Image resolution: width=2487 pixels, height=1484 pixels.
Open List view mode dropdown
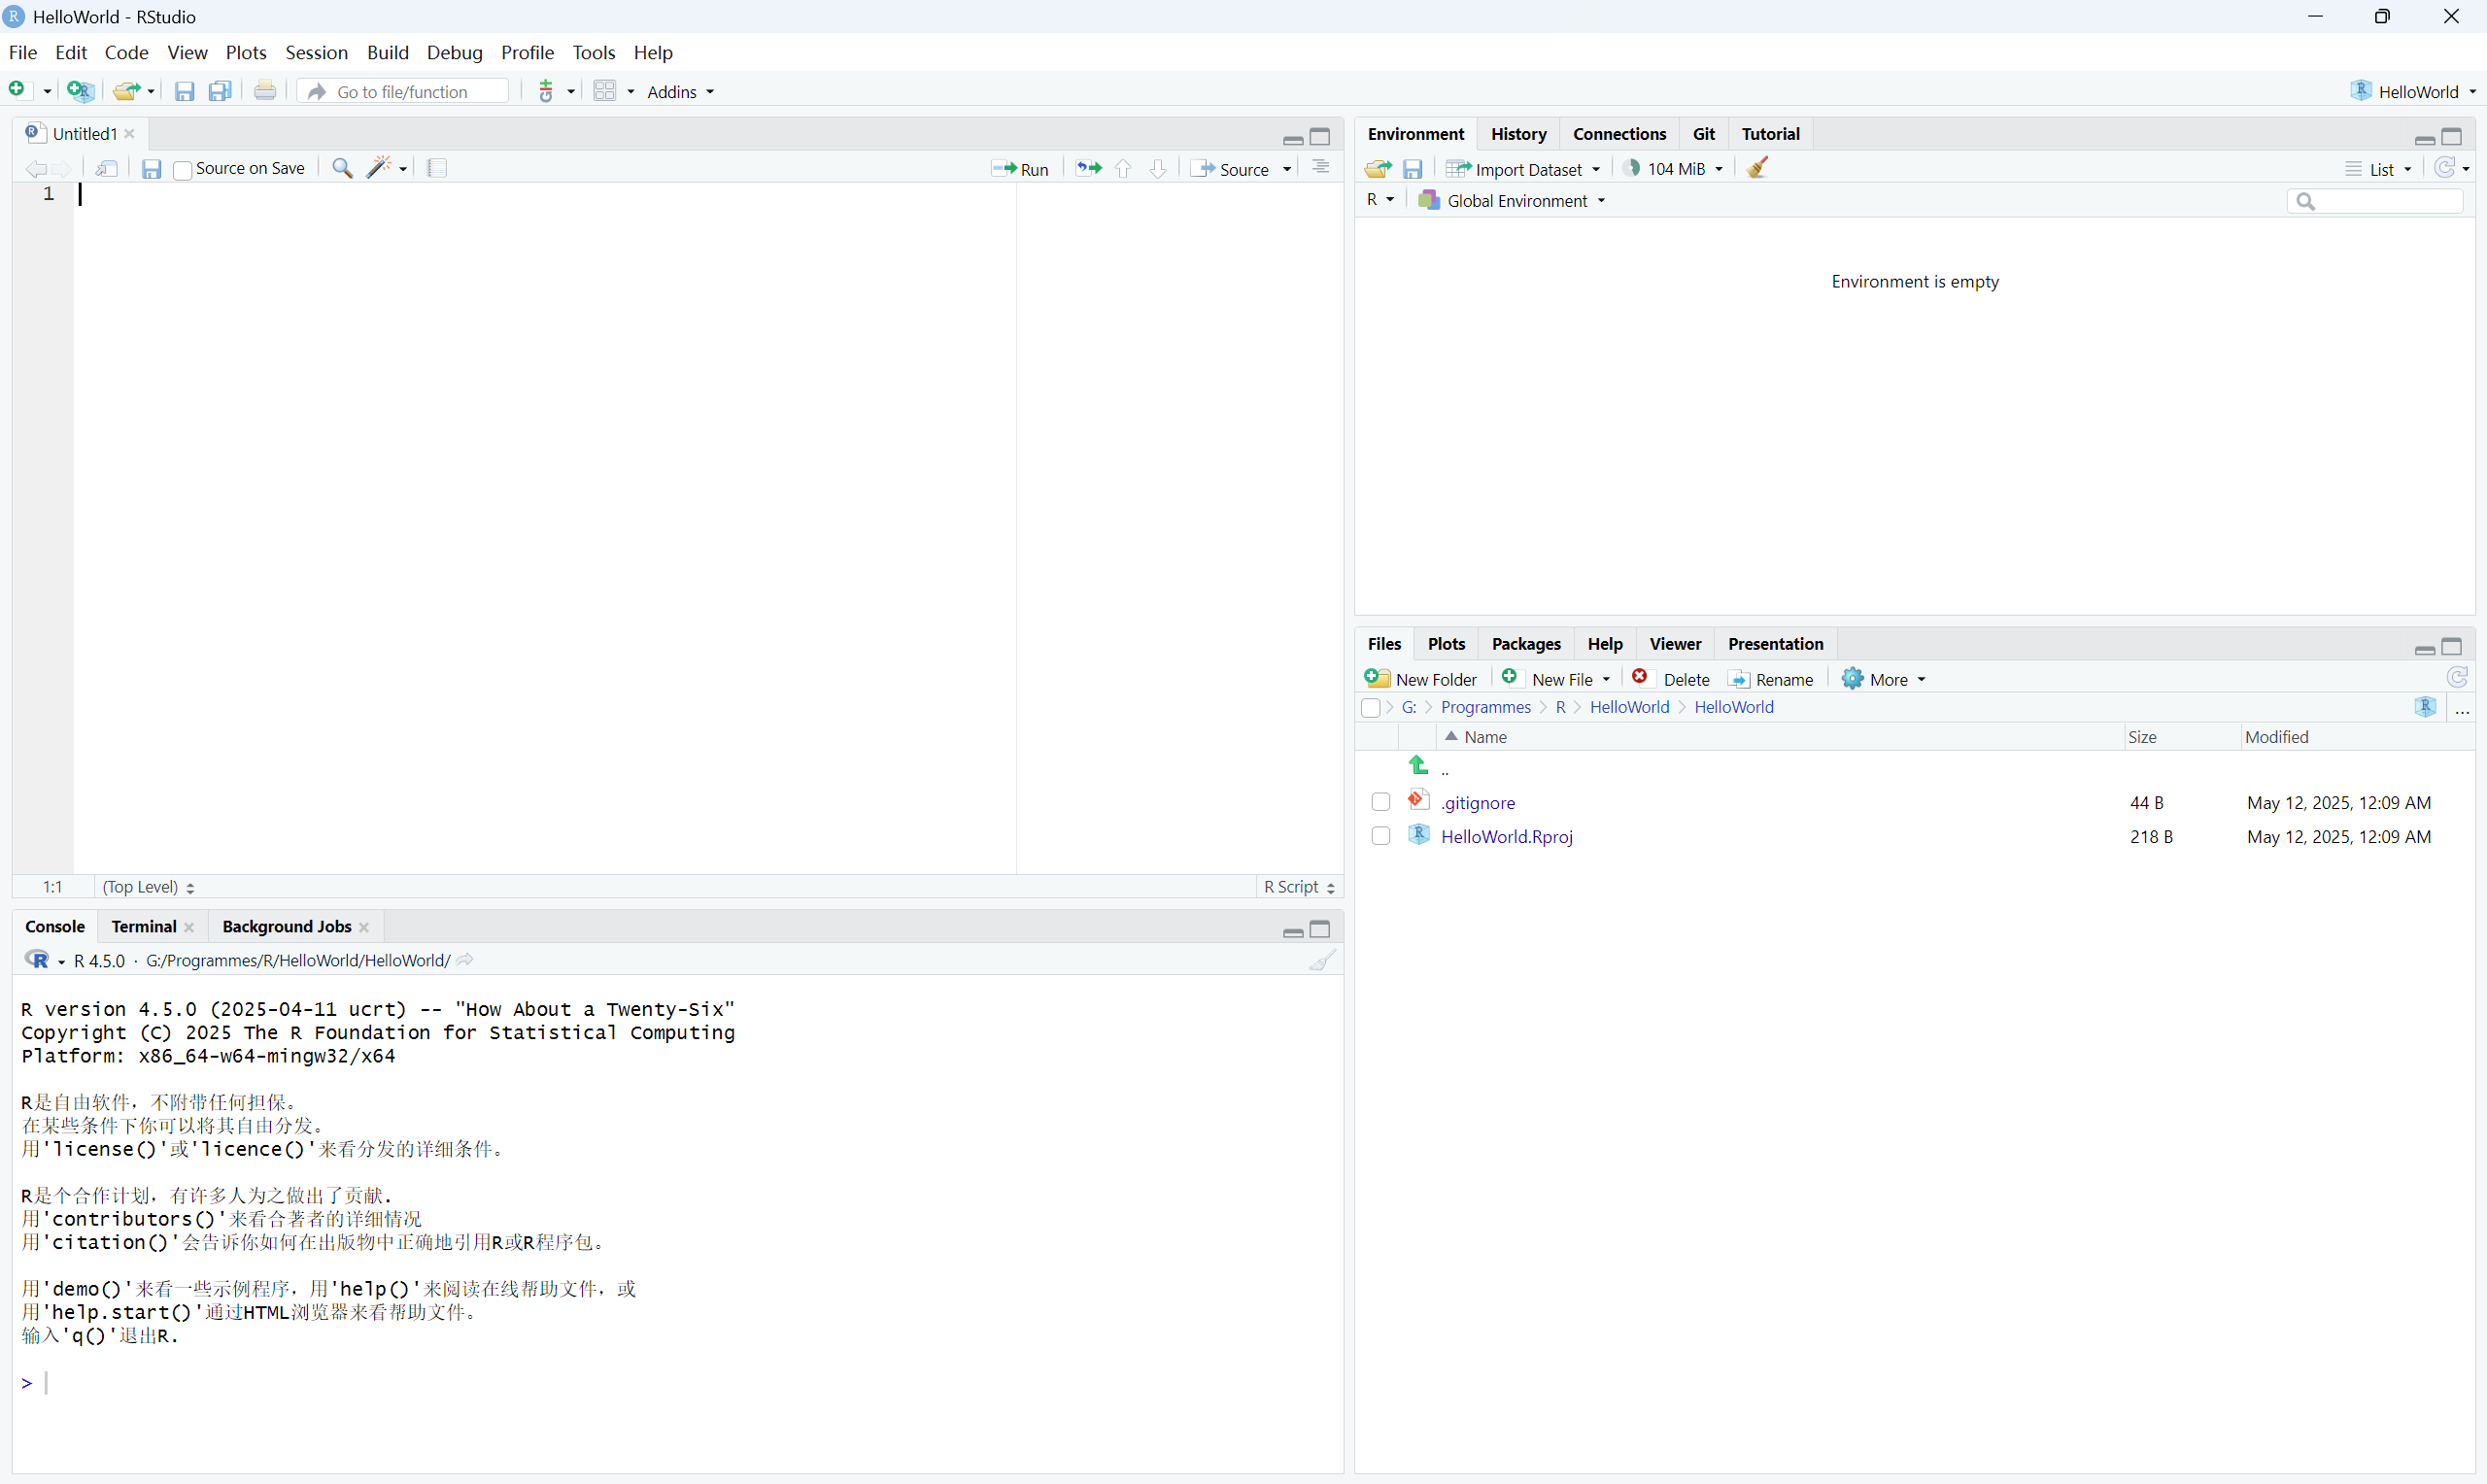(x=2379, y=169)
